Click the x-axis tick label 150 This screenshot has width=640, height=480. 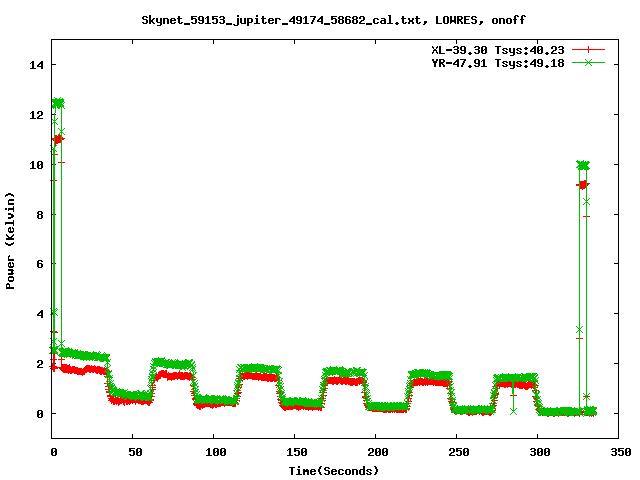coord(296,452)
